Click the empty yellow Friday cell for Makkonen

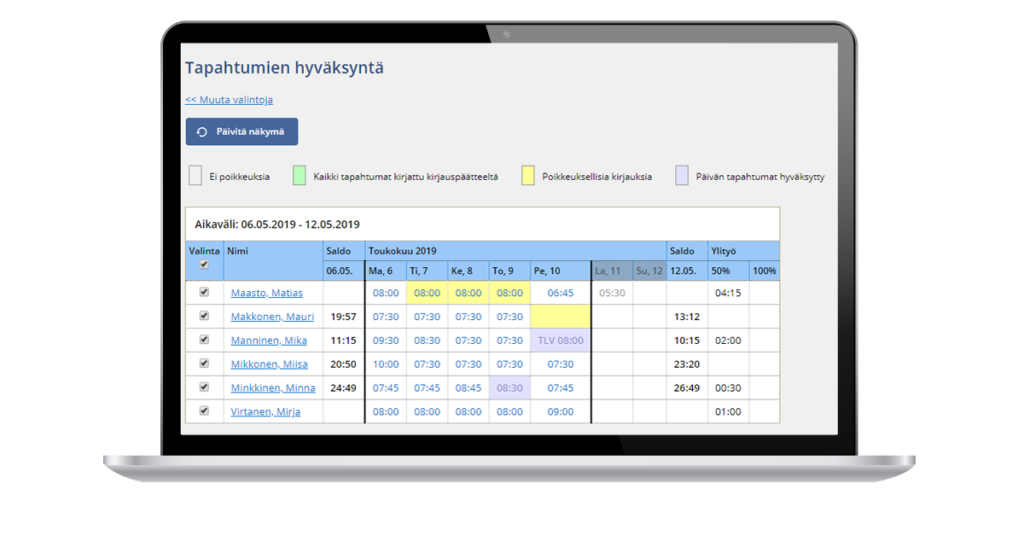[560, 316]
